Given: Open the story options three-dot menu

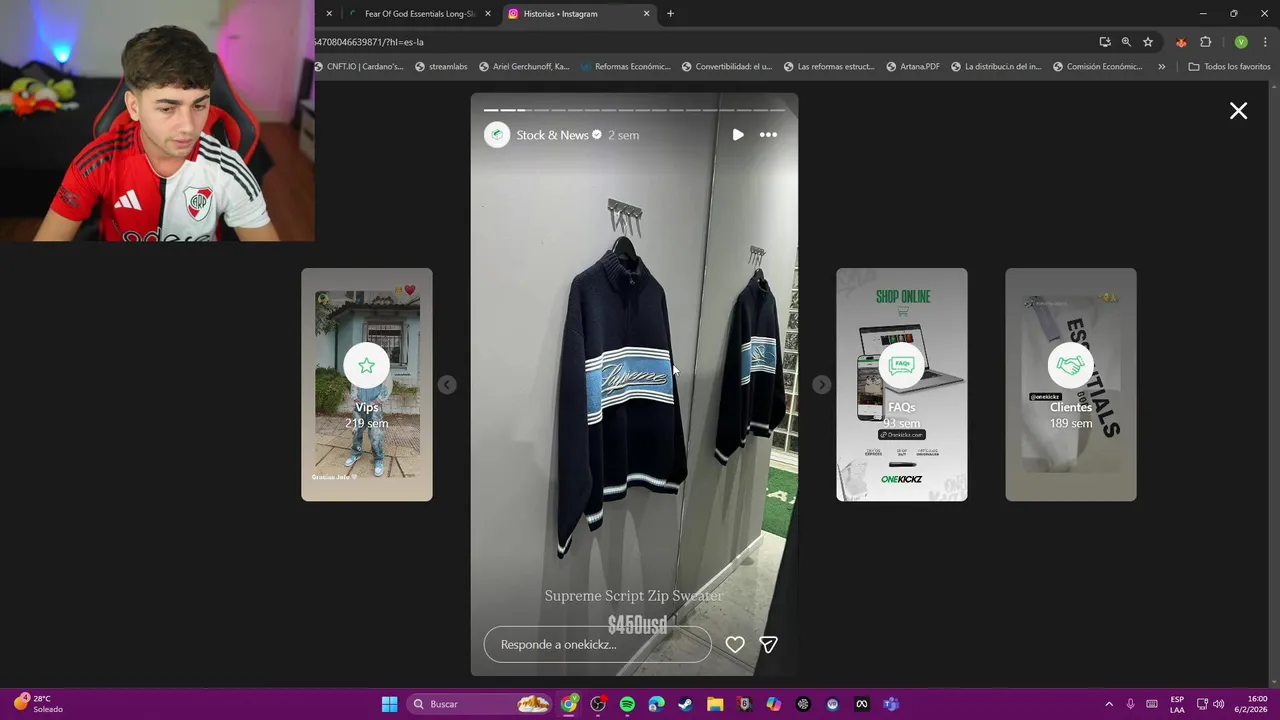Looking at the screenshot, I should pyautogui.click(x=768, y=134).
